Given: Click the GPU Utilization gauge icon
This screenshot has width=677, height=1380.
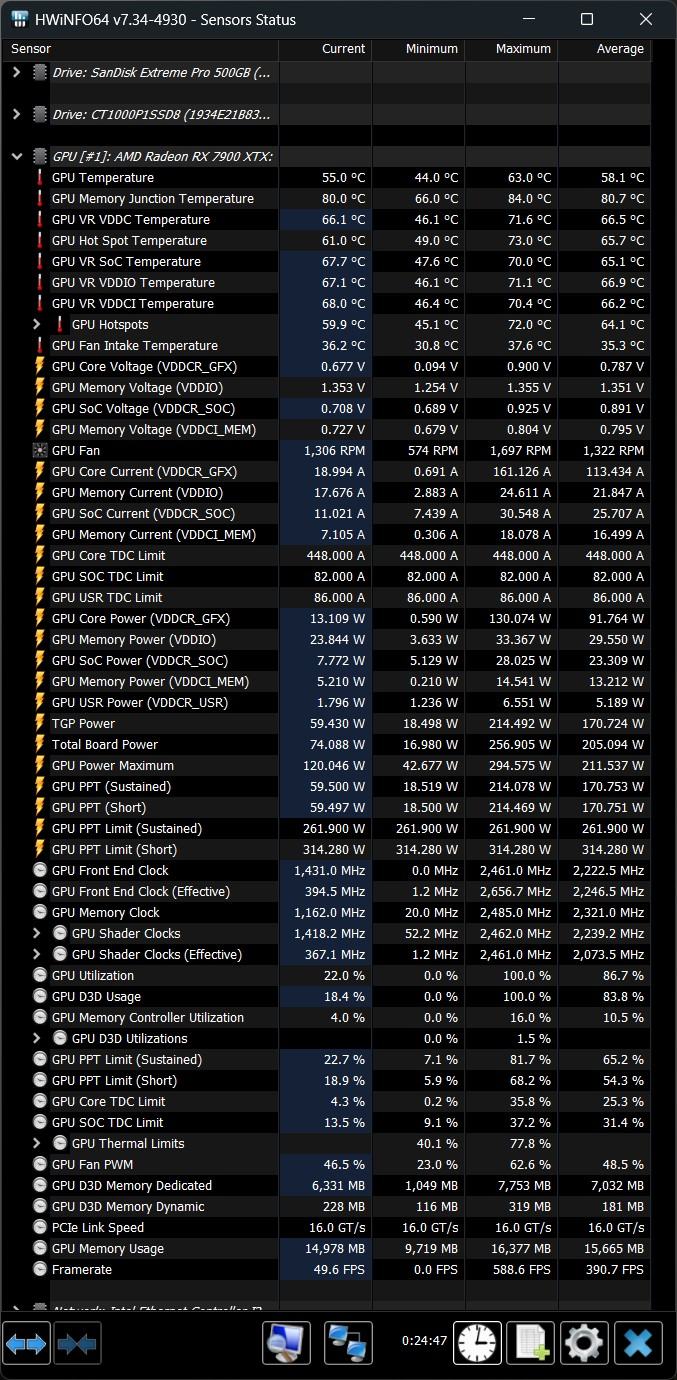Looking at the screenshot, I should (x=40, y=975).
